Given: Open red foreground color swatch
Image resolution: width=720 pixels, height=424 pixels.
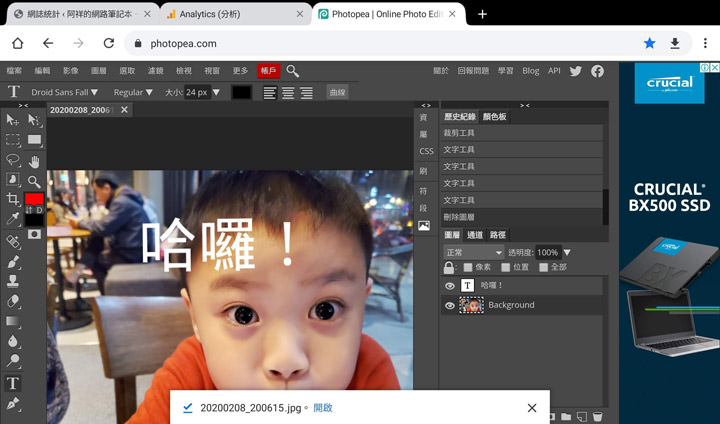Looking at the screenshot, I should 34,199.
